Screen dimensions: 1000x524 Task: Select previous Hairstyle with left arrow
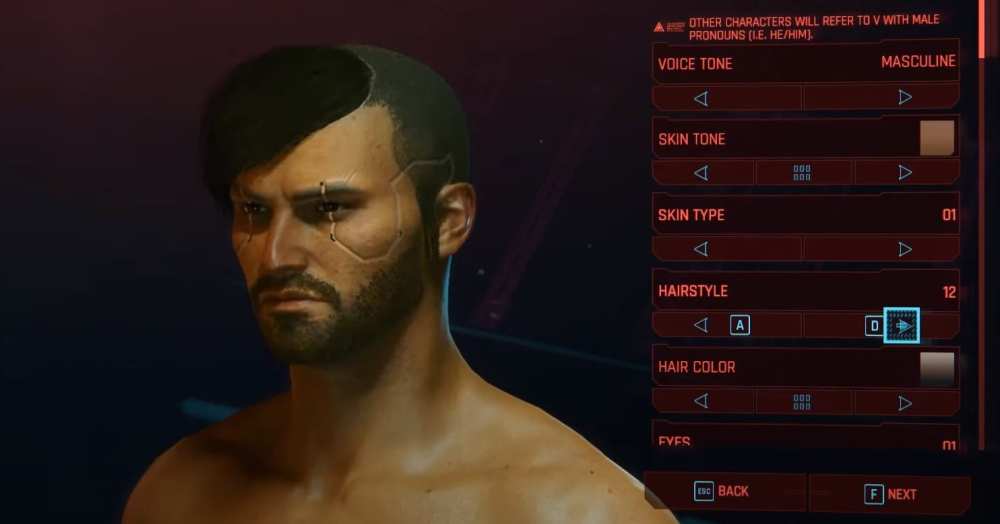701,325
